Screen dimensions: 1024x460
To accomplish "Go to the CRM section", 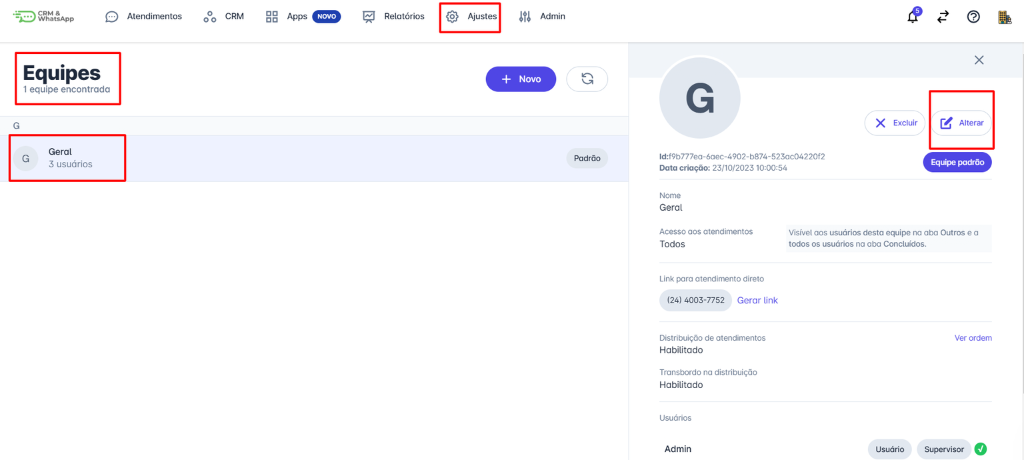I will click(x=223, y=17).
